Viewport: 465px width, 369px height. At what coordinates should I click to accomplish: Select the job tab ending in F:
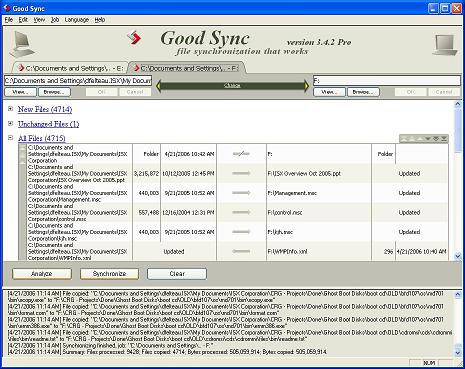[x=186, y=68]
